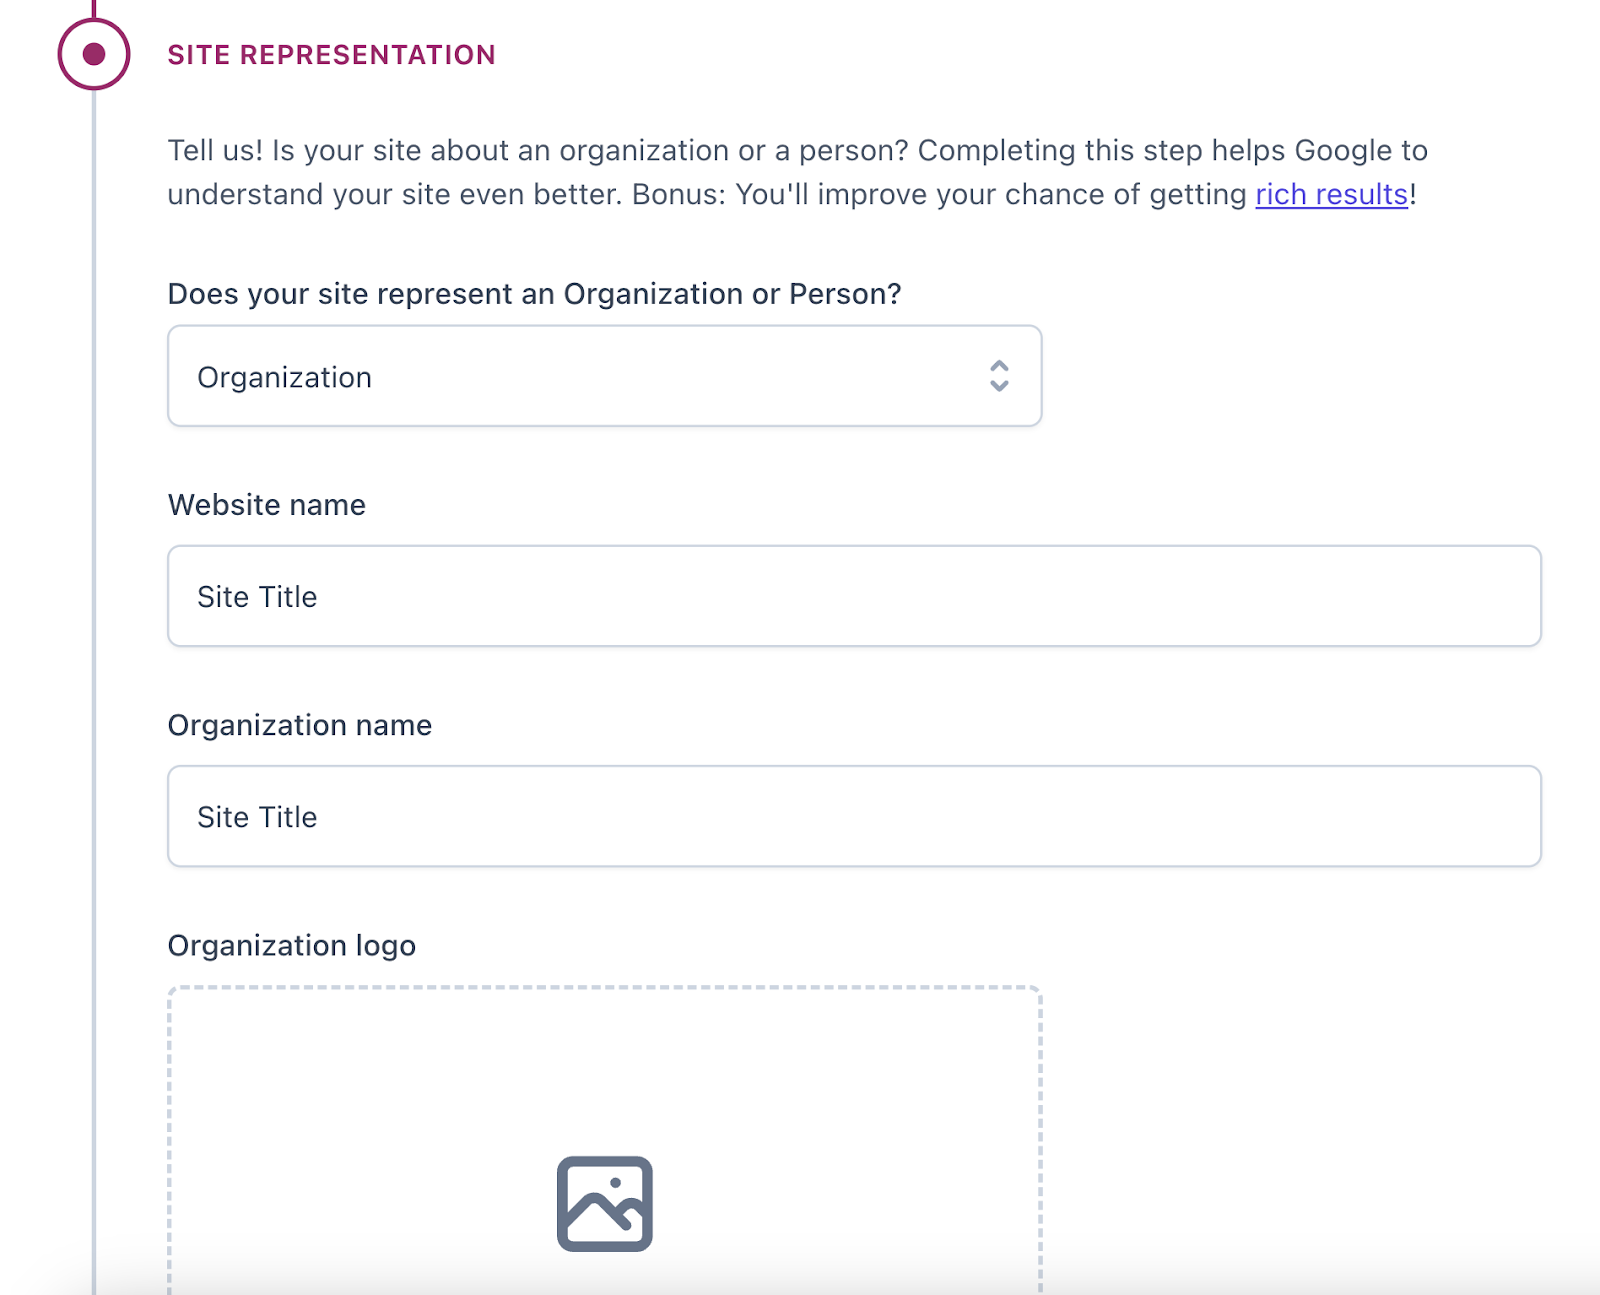The width and height of the screenshot is (1600, 1295).
Task: Expand the site type selector showing Organization
Action: point(604,377)
